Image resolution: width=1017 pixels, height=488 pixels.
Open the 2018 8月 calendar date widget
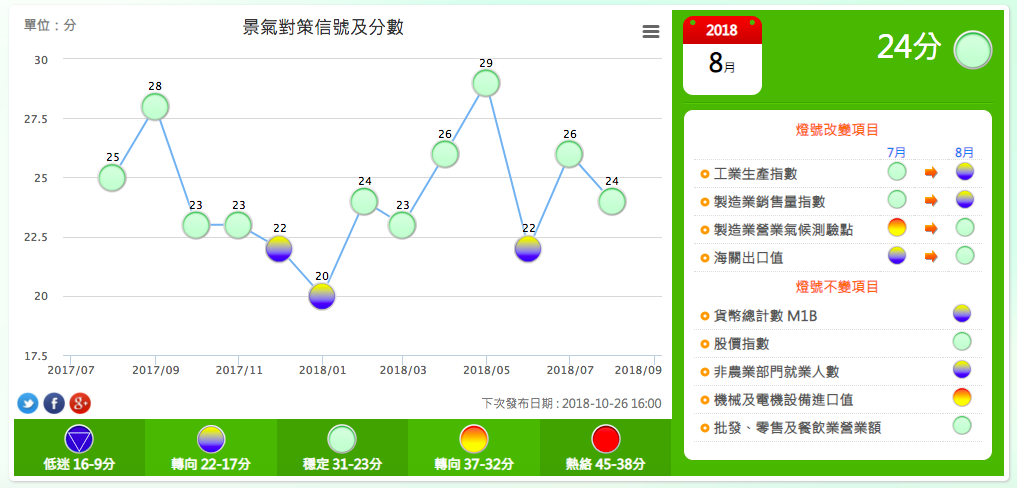[722, 56]
